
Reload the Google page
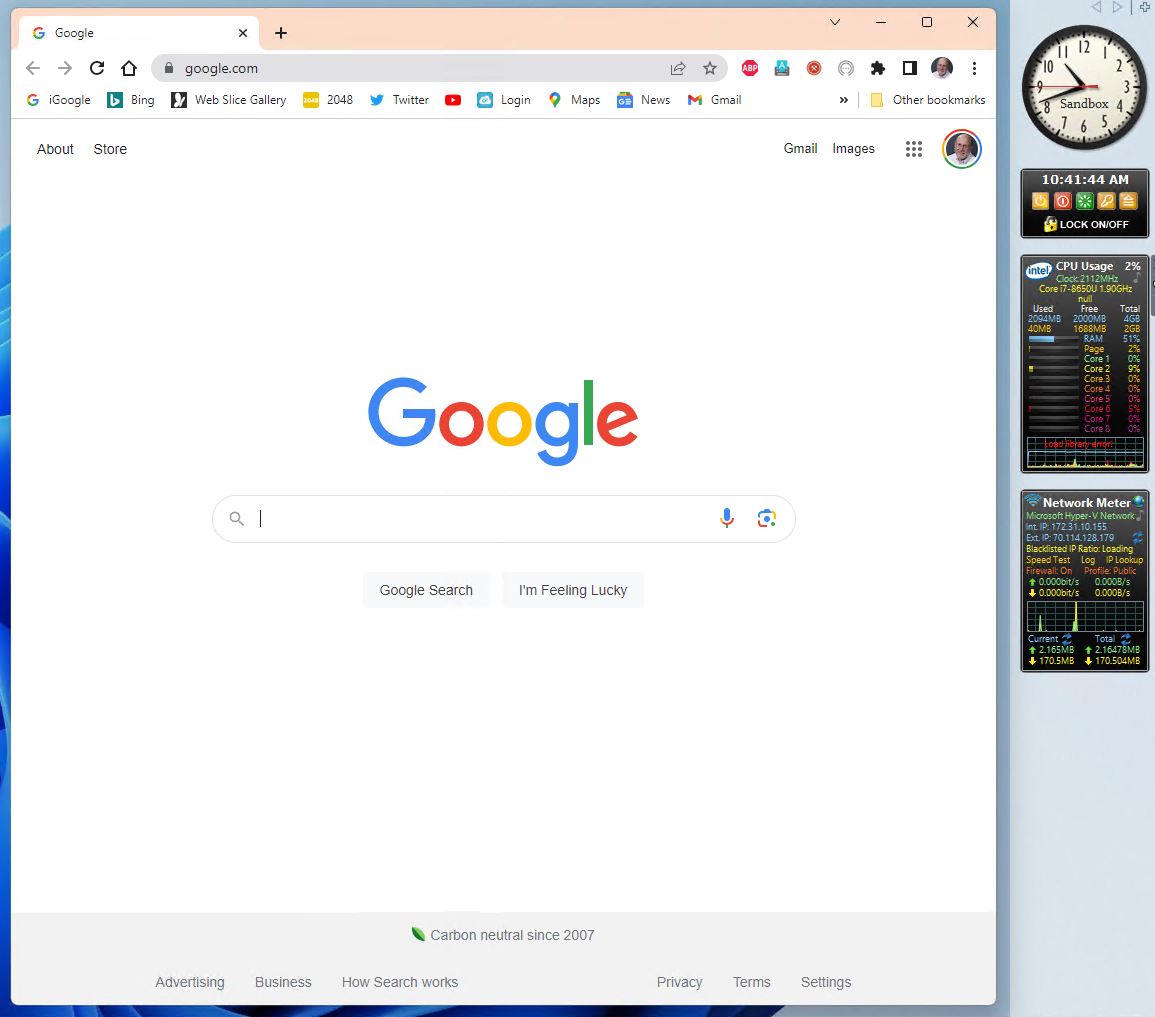click(96, 68)
